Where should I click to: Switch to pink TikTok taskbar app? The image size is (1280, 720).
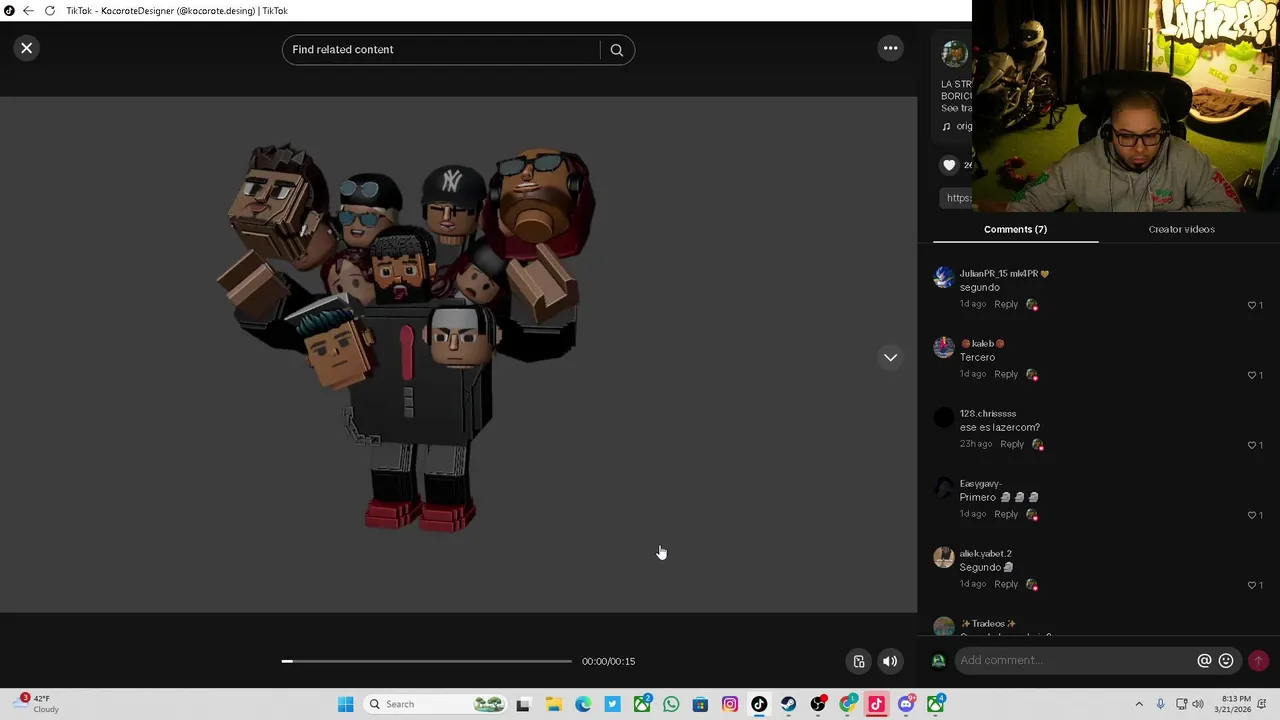pos(877,705)
